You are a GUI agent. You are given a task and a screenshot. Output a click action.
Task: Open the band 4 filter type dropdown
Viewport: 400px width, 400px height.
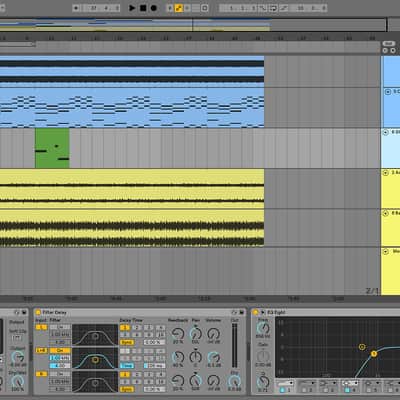click(350, 383)
